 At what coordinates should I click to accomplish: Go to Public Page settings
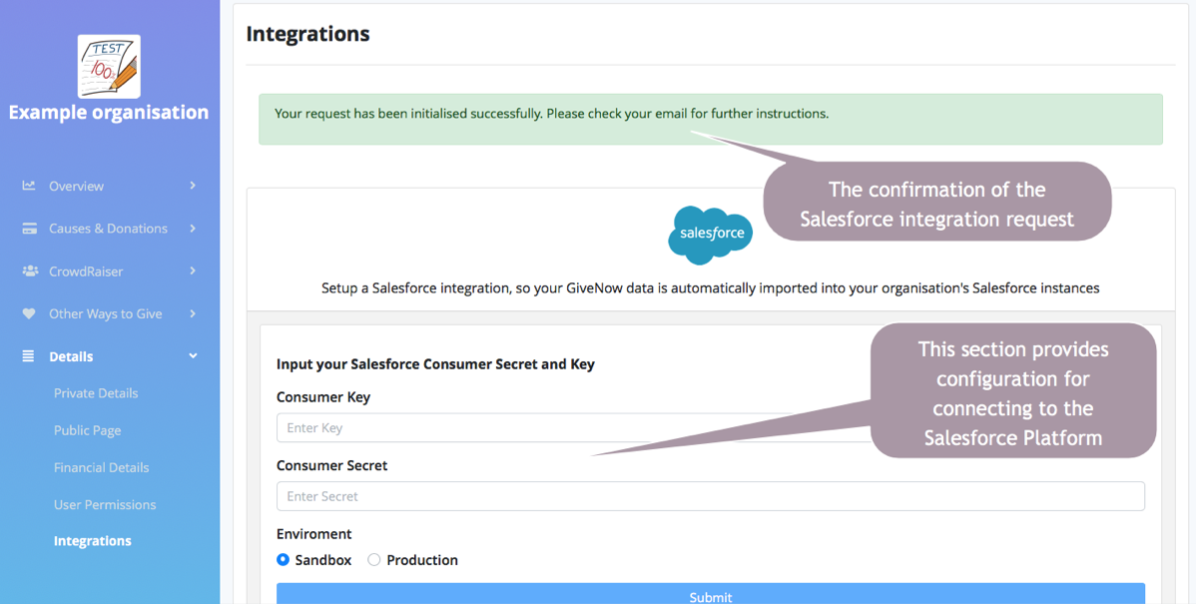pyautogui.click(x=88, y=431)
